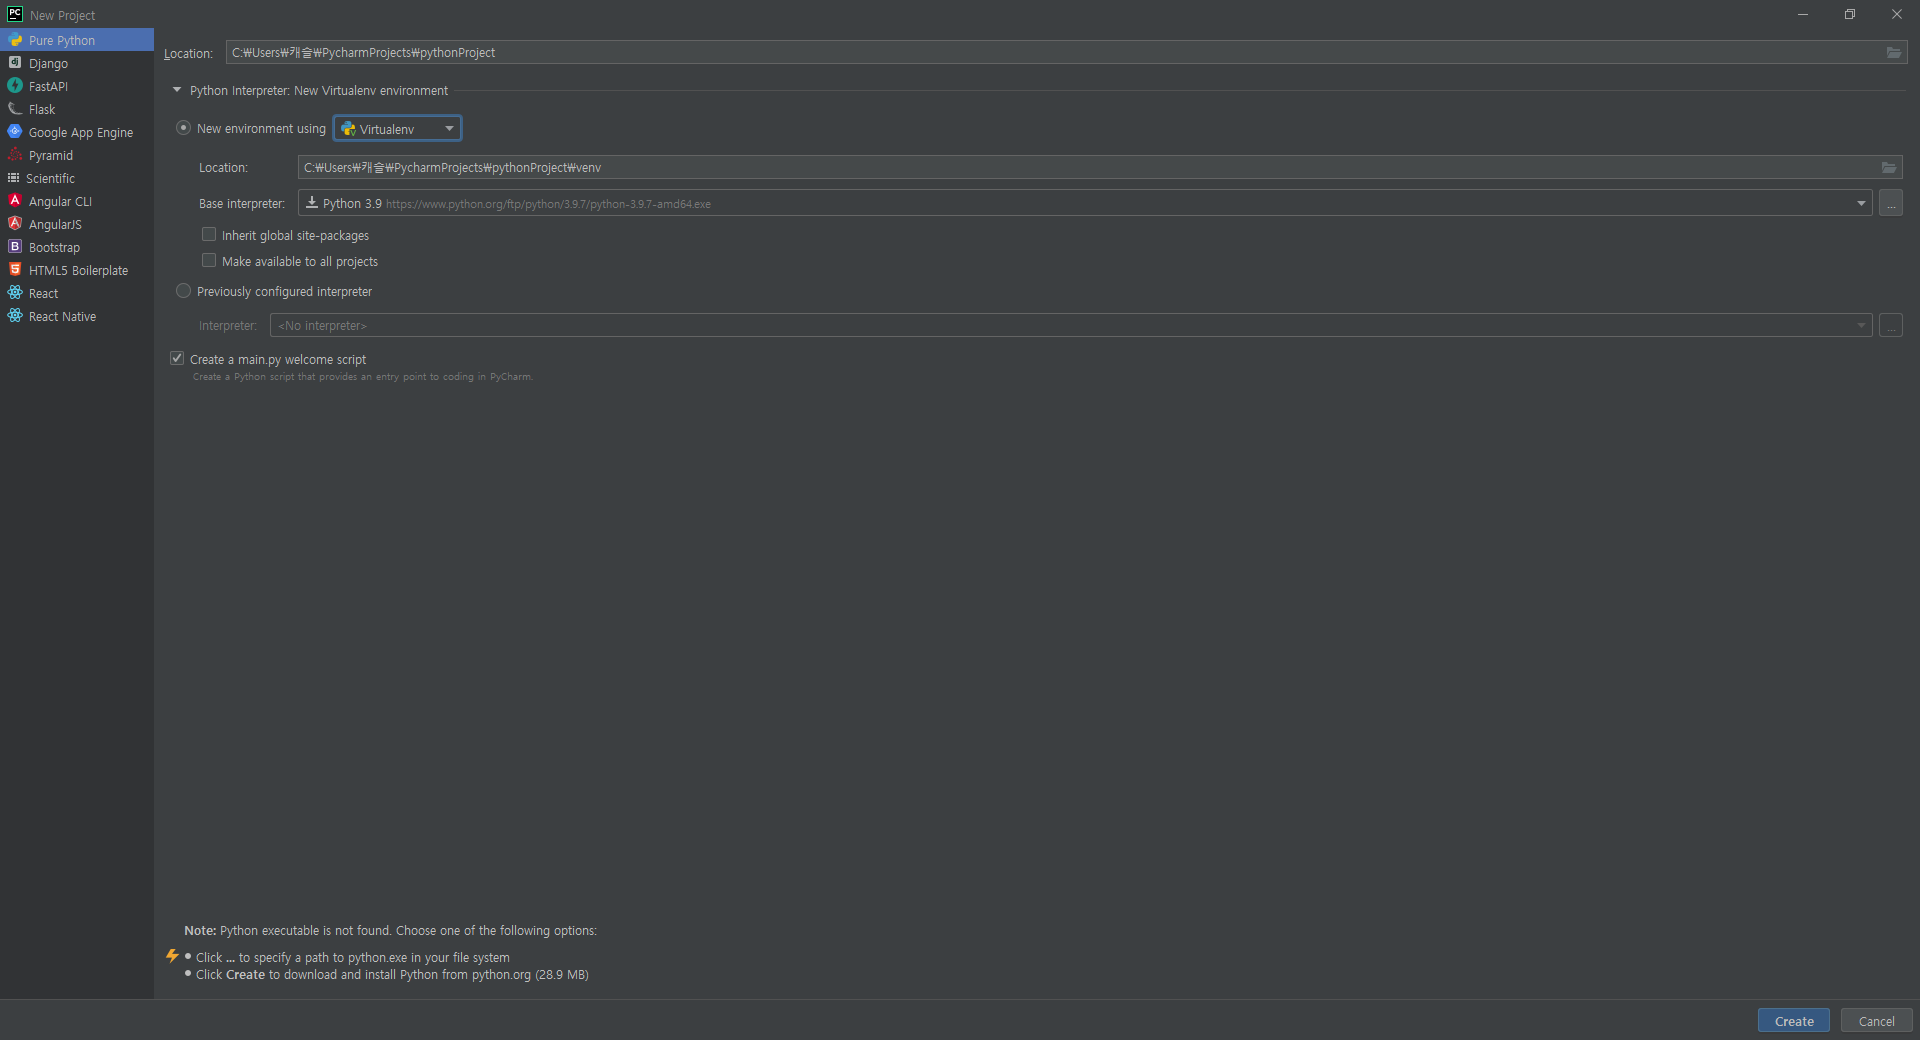Click the FastAPI lightning icon

[15, 86]
